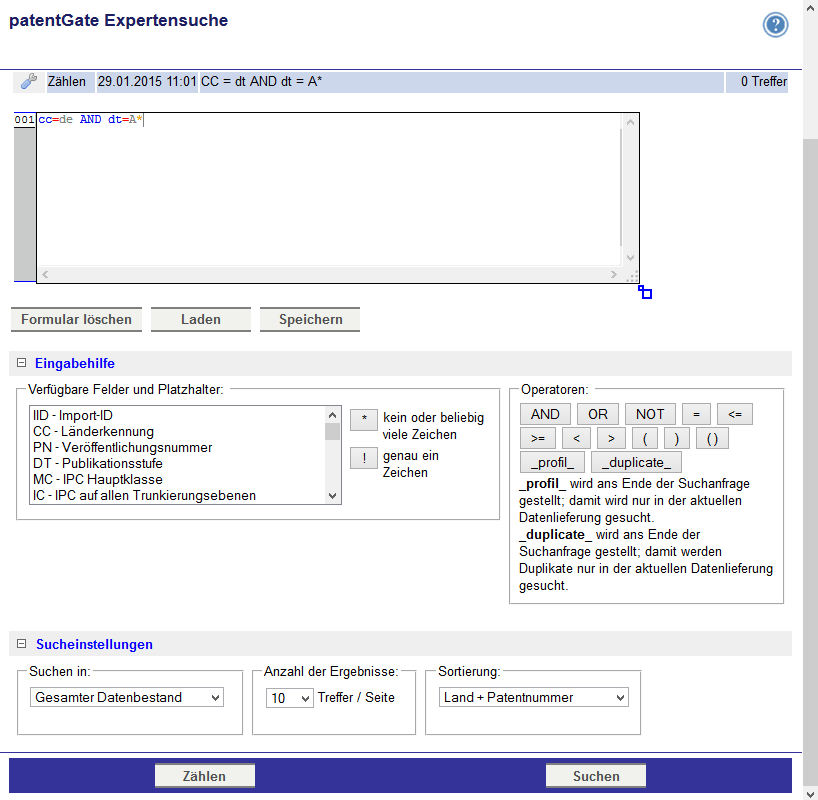
Task: Click the Eingabehilfe heading link
Action: (75, 363)
